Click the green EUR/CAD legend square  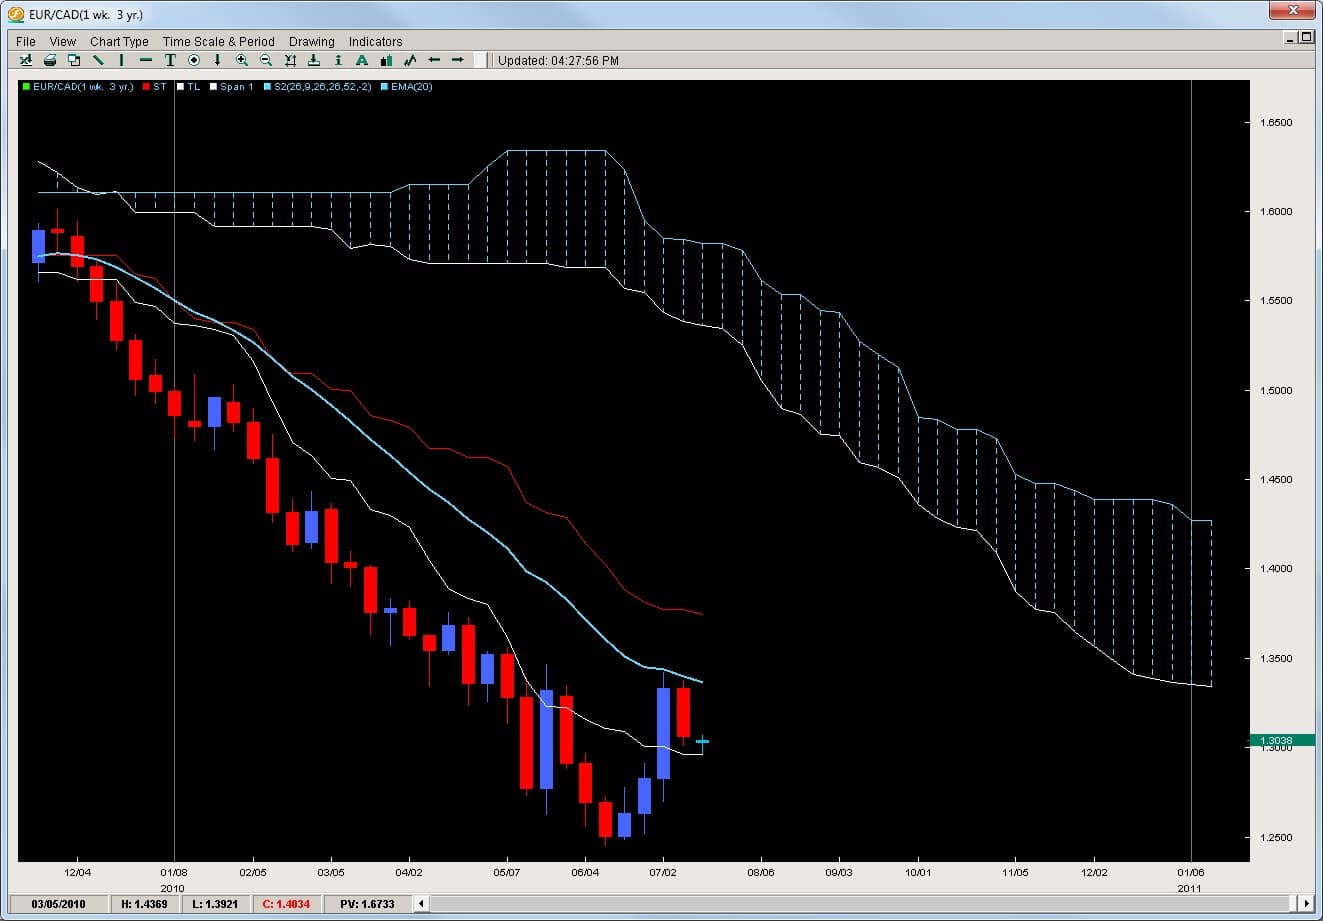(26, 87)
